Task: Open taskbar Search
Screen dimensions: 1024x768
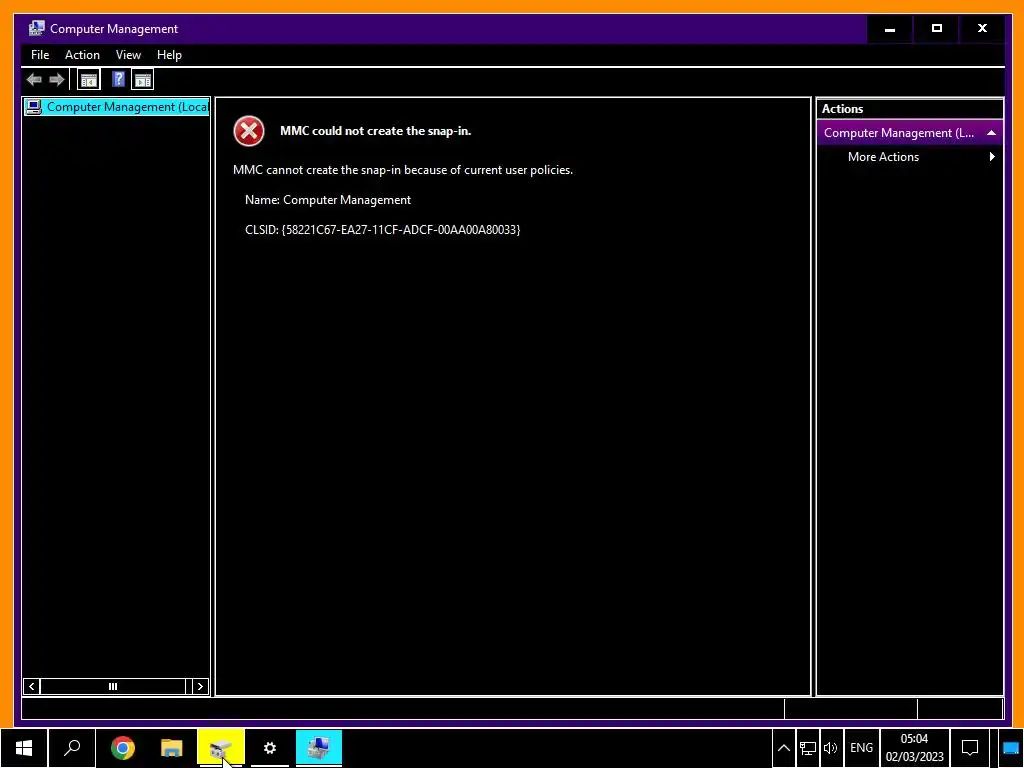Action: 72,748
